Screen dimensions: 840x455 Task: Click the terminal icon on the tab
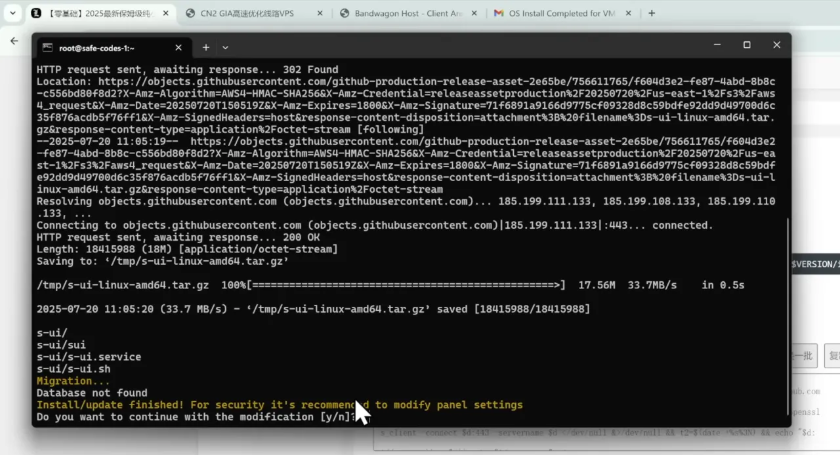click(x=48, y=48)
